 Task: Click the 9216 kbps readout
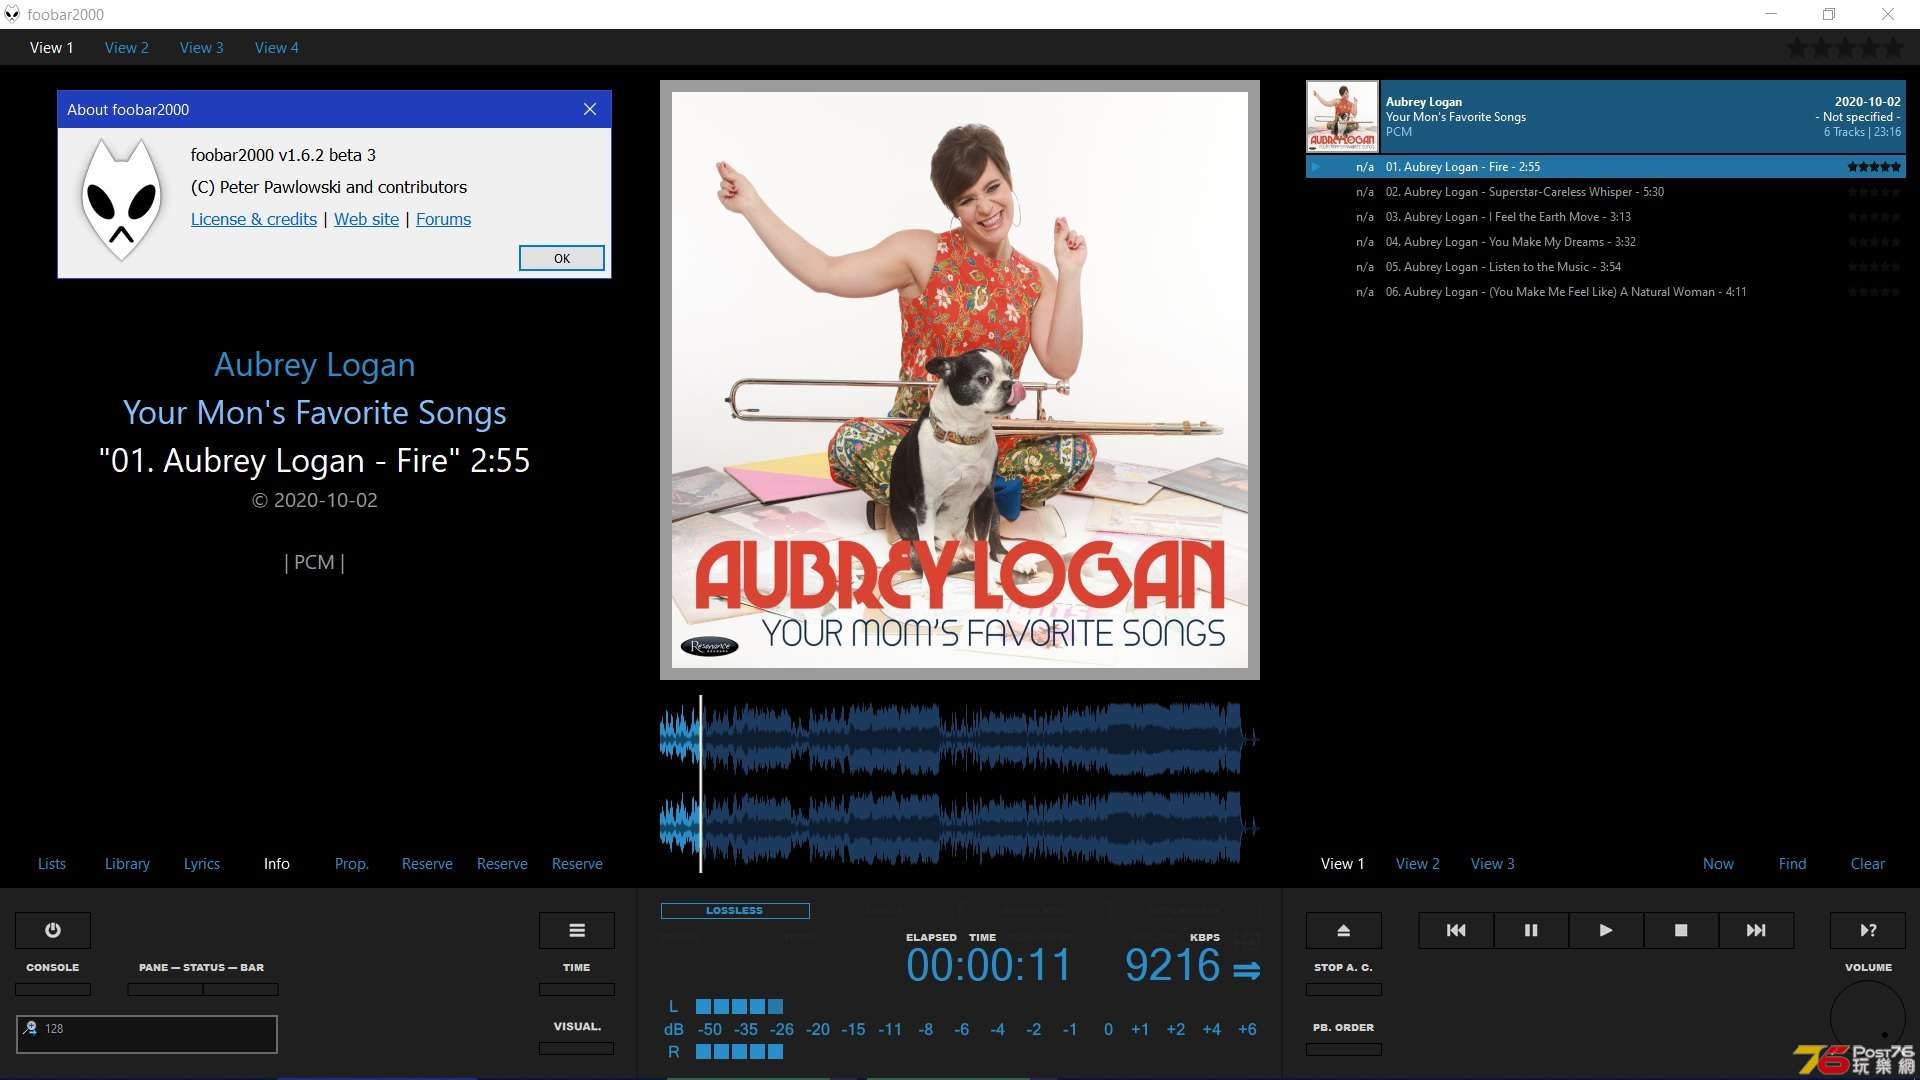pyautogui.click(x=1172, y=965)
